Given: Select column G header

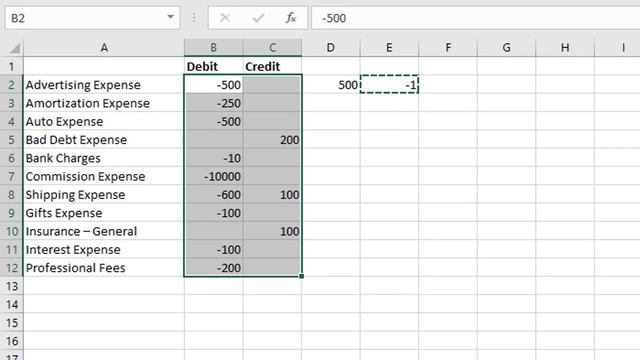Looking at the screenshot, I should 507,48.
